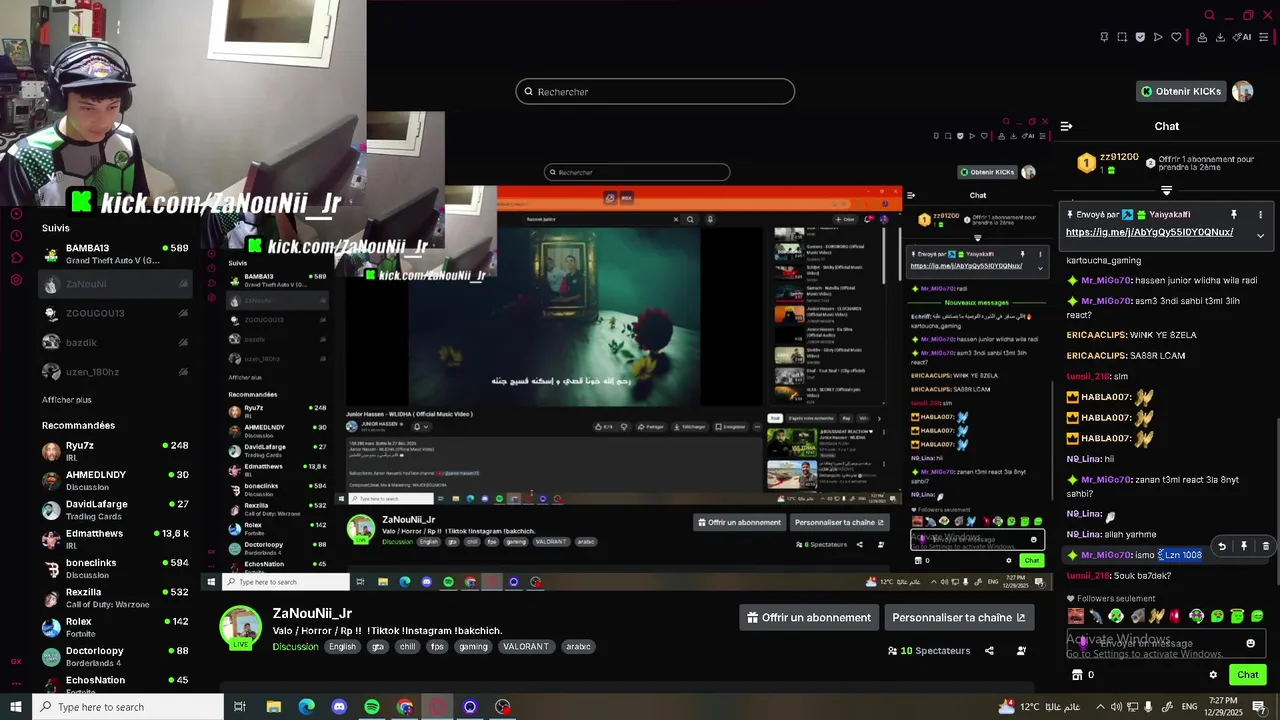Click ENG language indicator in tray
This screenshot has width=1280, height=720.
pos(1190,707)
